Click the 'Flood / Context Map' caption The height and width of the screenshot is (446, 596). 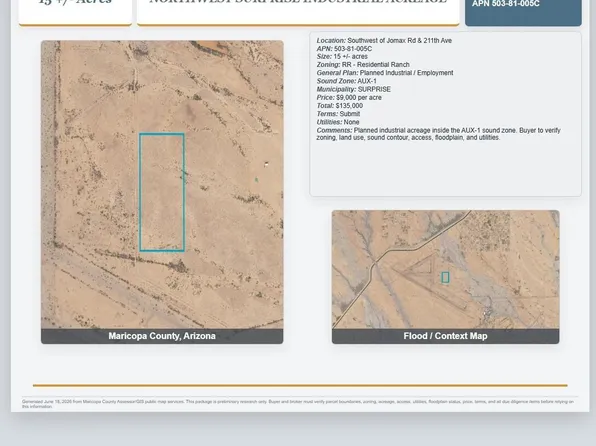(x=445, y=336)
